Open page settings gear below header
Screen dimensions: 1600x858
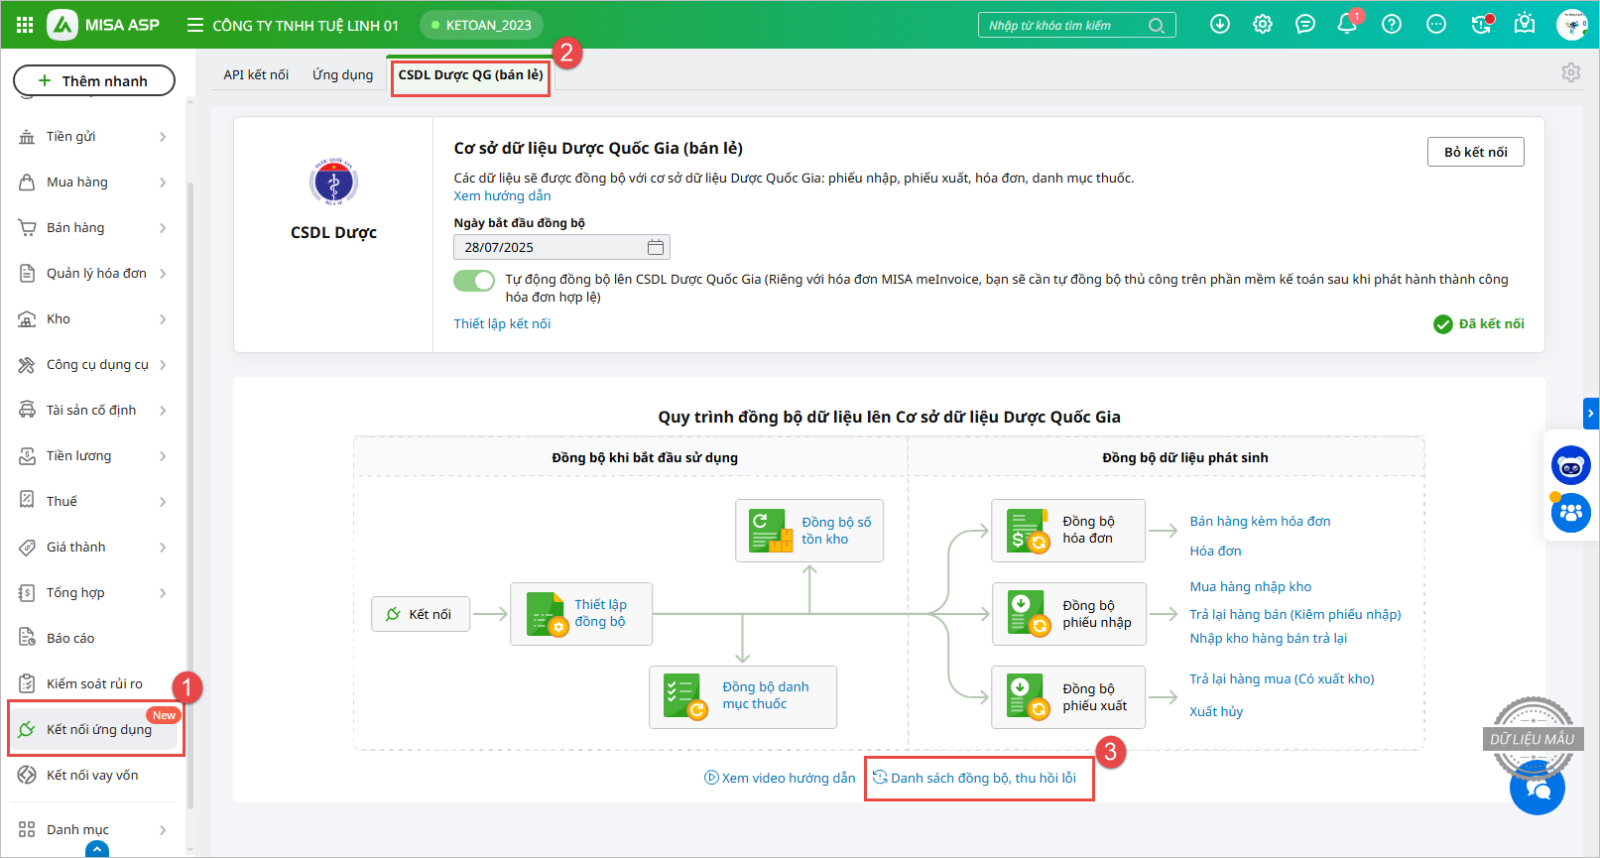point(1571,73)
